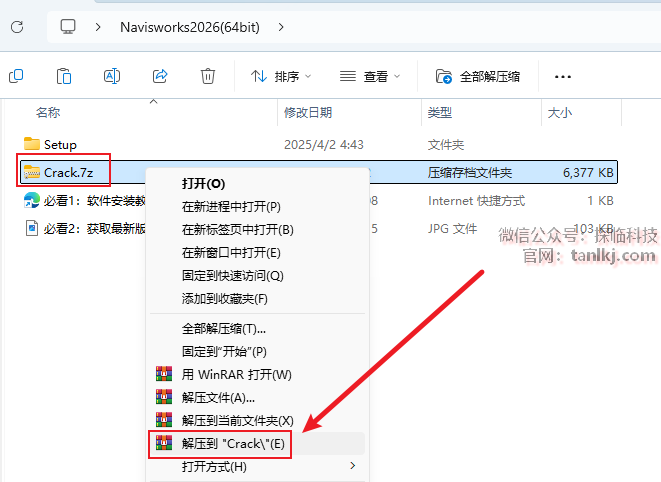661x482 pixels.
Task: Click the Delete trash icon
Action: 207,76
